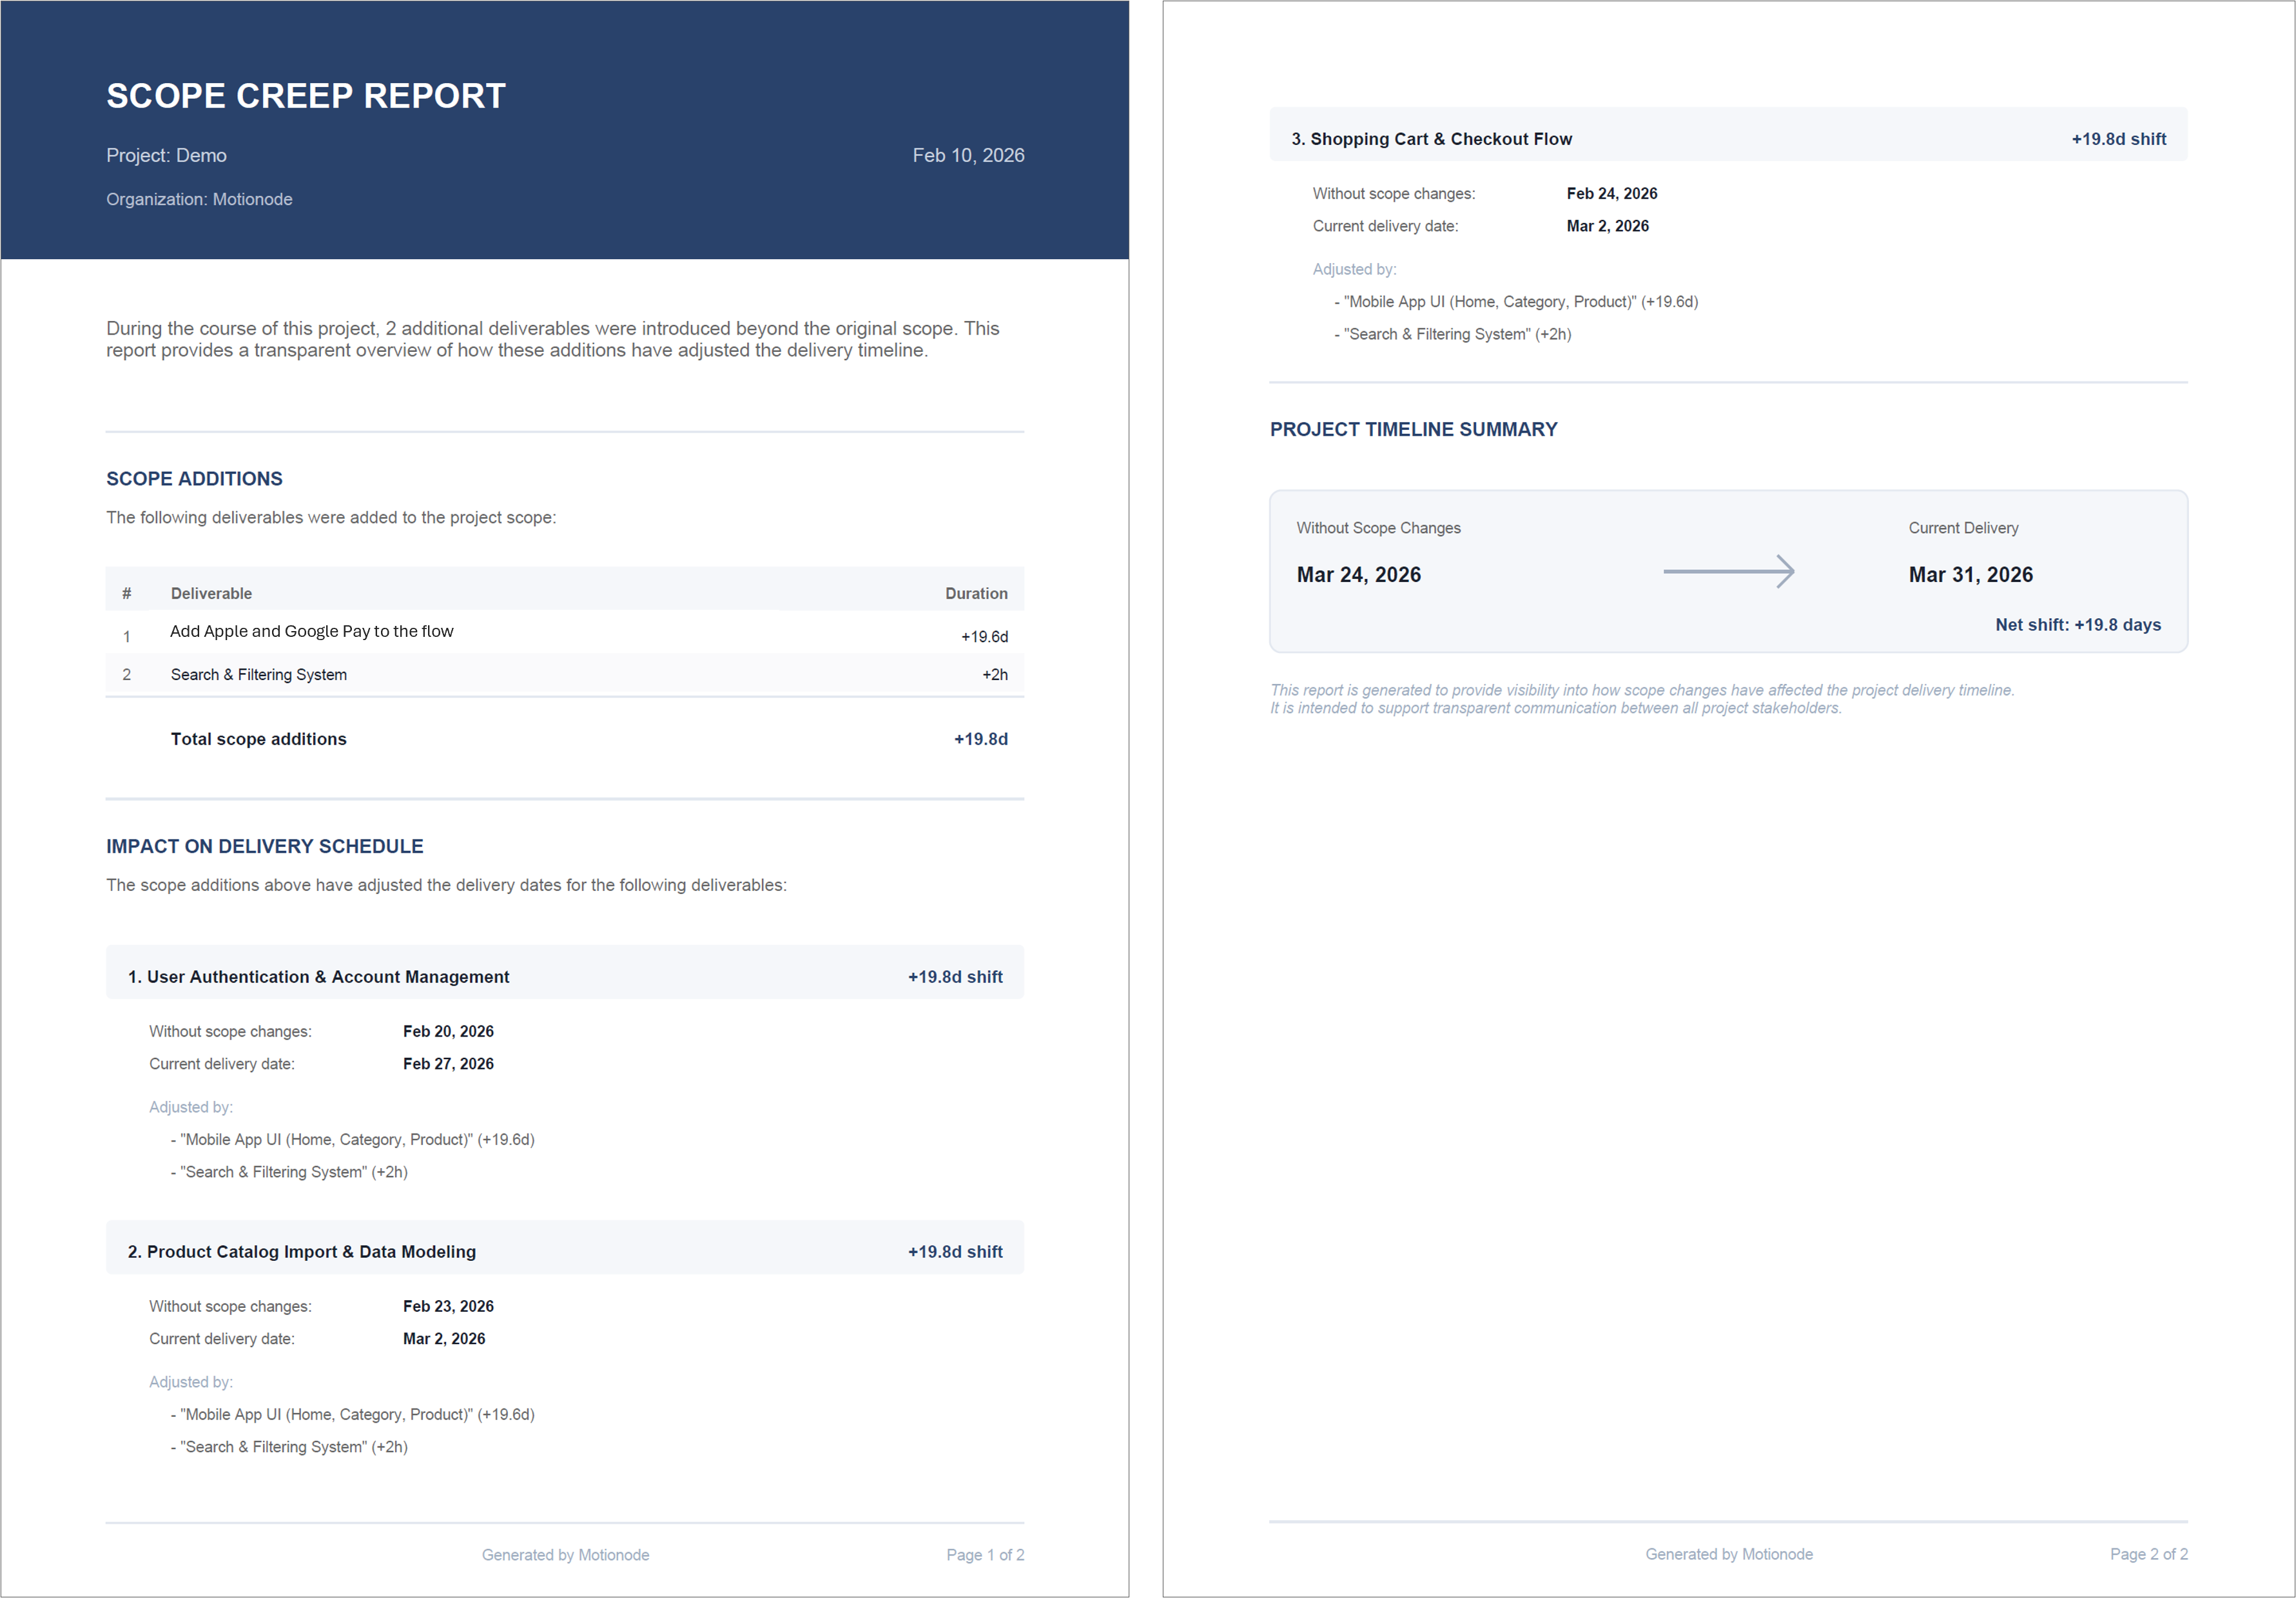Viewport: 2296px width, 1598px height.
Task: Click the Net shift: +19.8 days text
Action: (x=2078, y=624)
